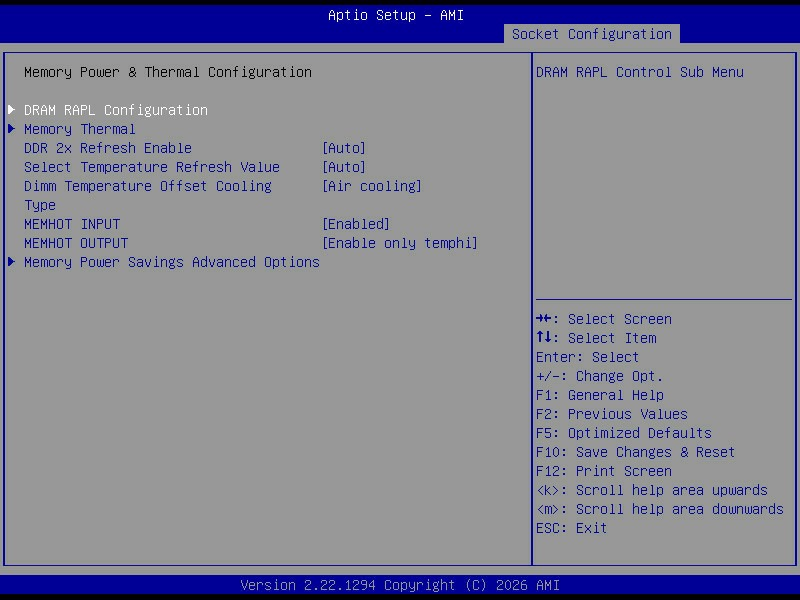Select Dimm Temperature Offset Cooling Type
The width and height of the screenshot is (800, 600).
tap(147, 195)
